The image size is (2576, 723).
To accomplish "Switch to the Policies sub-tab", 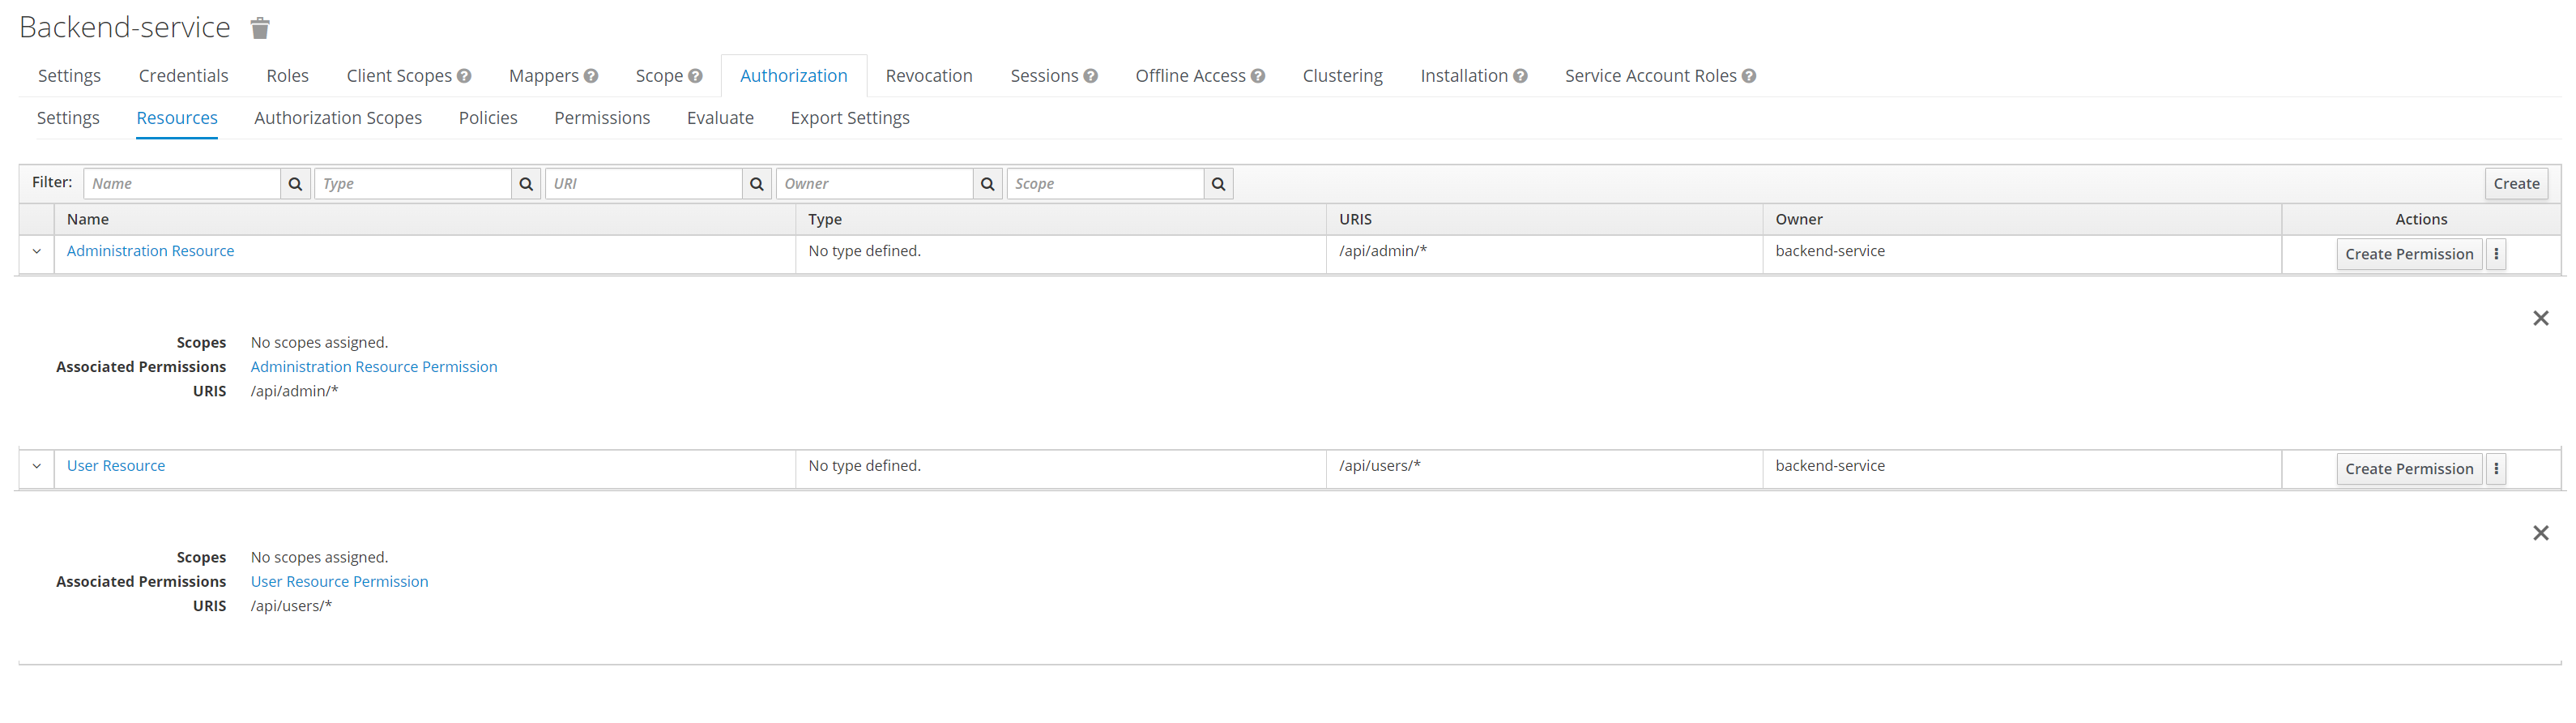I will pyautogui.click(x=488, y=118).
